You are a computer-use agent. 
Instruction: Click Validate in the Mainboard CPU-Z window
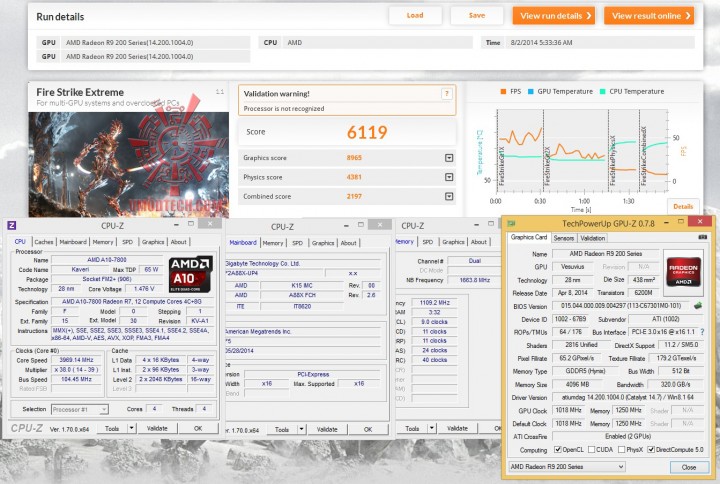[x=327, y=429]
